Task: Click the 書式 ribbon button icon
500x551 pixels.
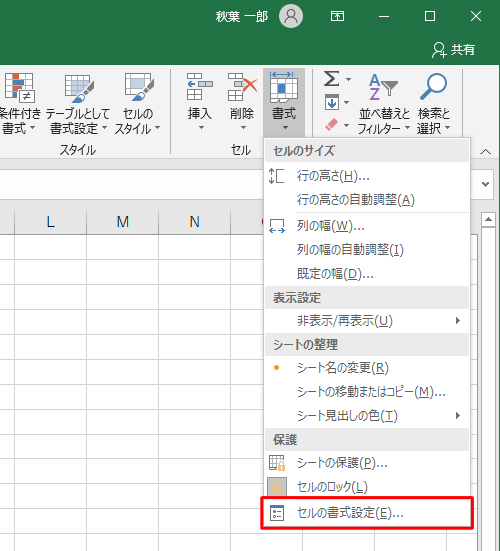Action: tap(284, 87)
